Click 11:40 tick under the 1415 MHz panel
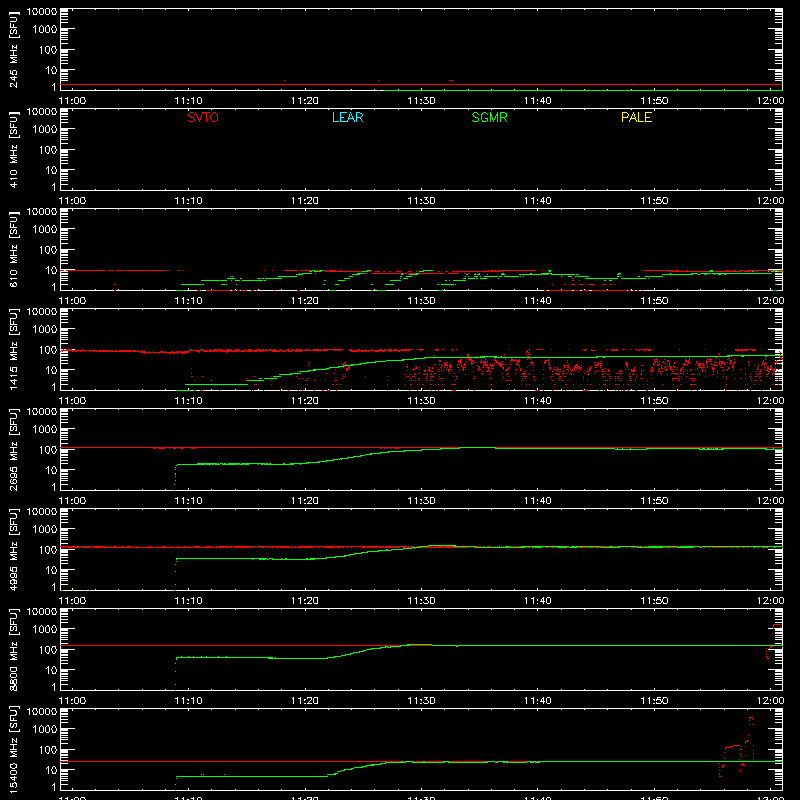 pyautogui.click(x=538, y=401)
